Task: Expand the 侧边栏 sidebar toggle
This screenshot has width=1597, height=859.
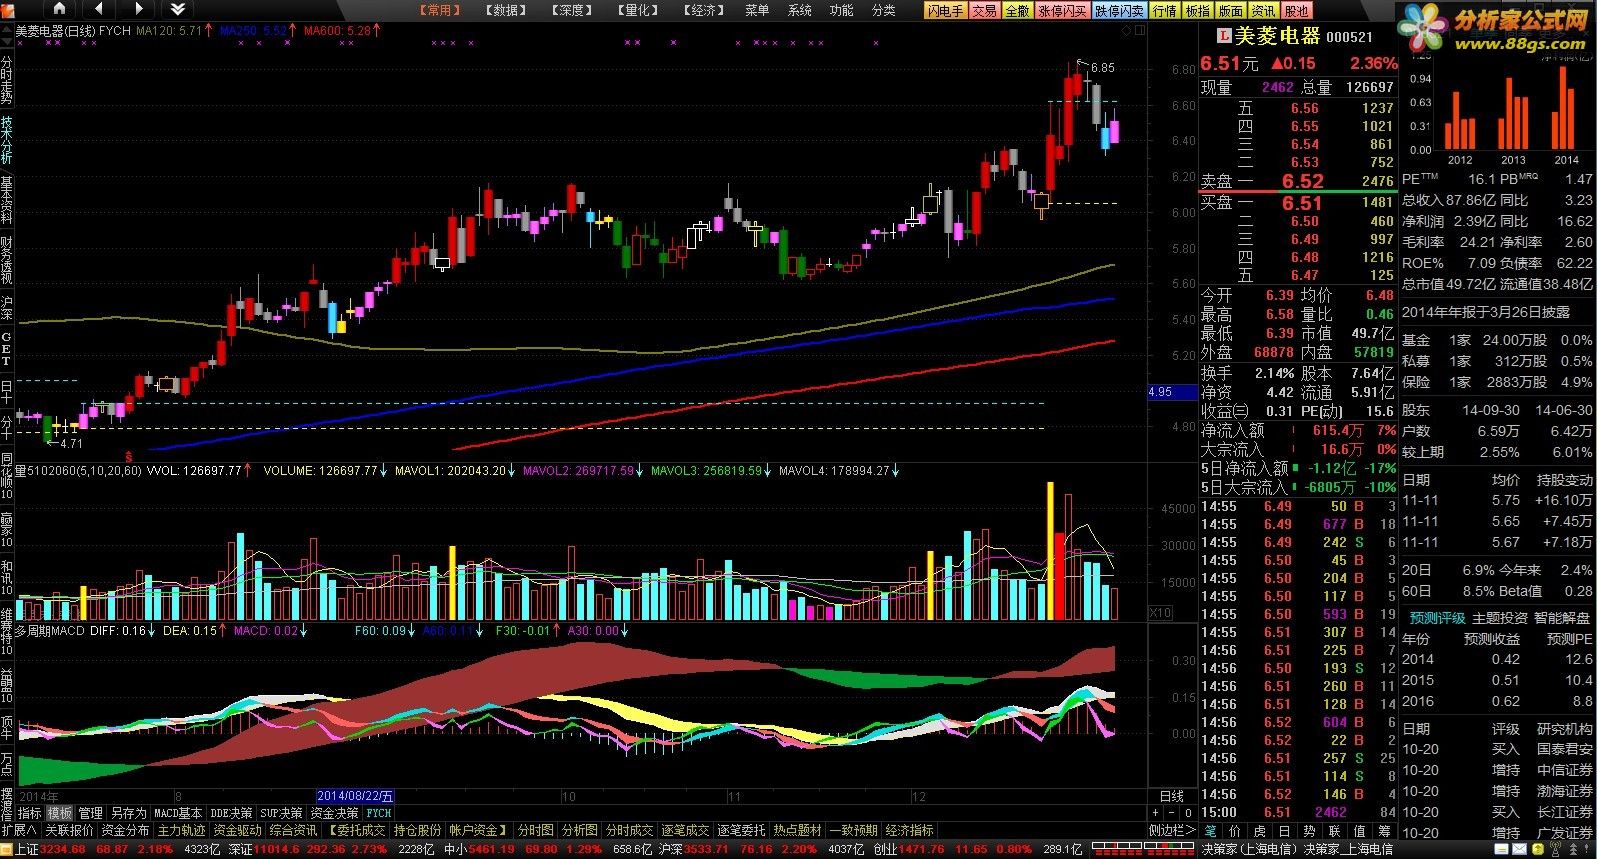Action: (x=1172, y=830)
